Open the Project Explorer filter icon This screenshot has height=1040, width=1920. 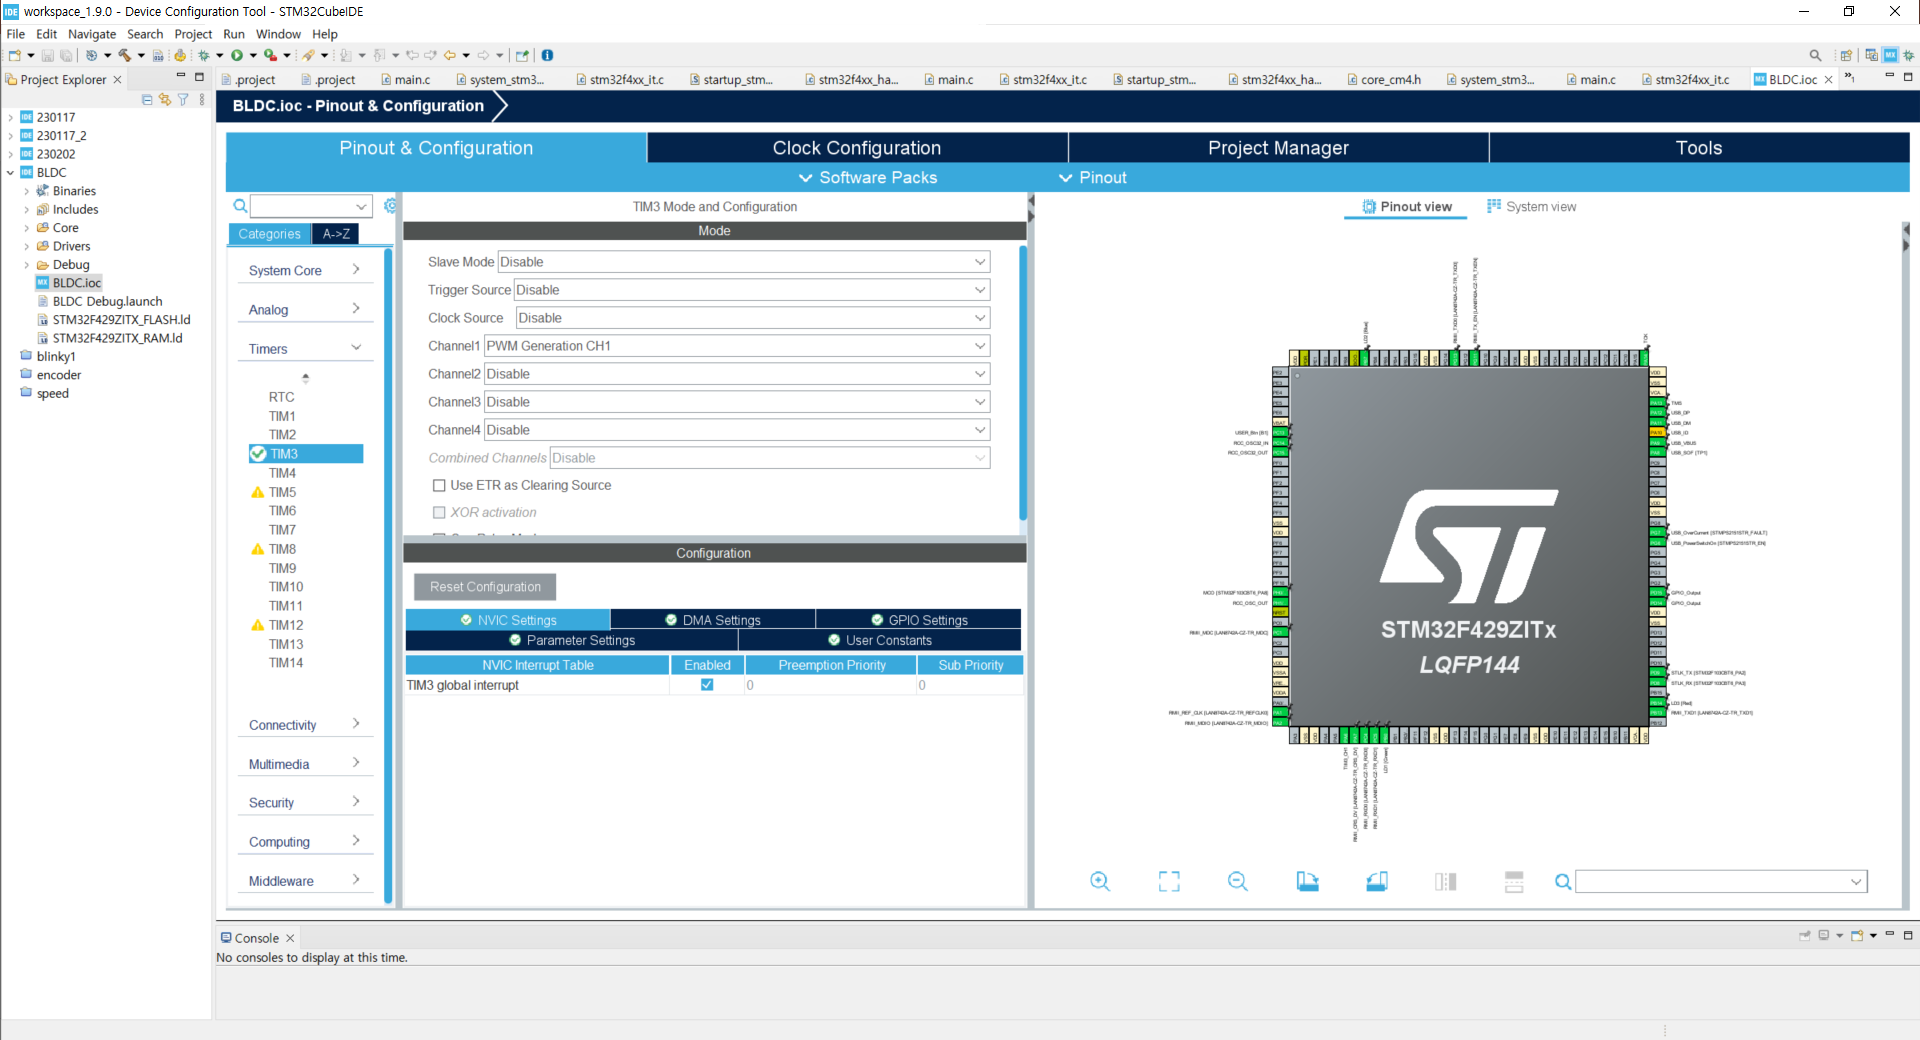183,99
